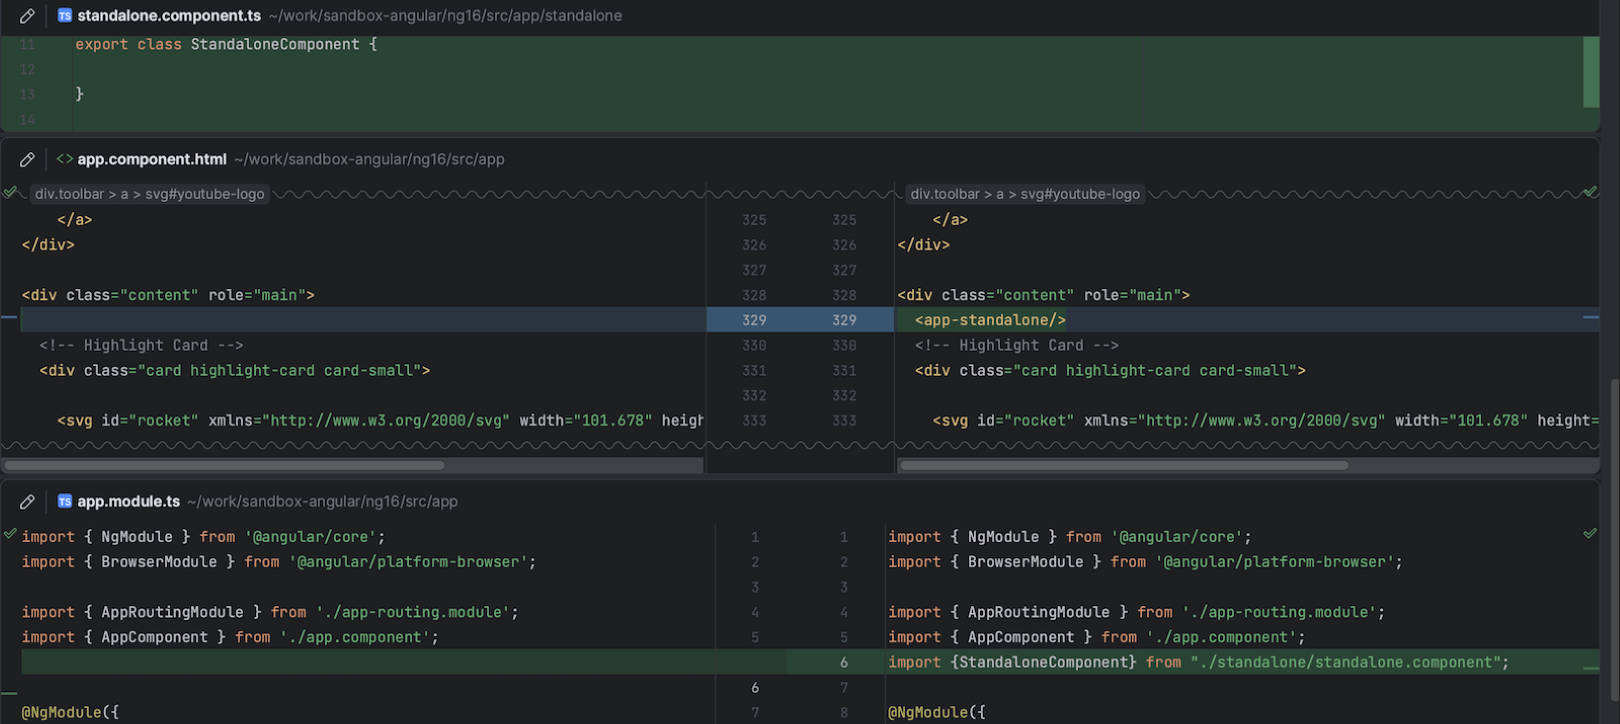Click the left inspection checkmark in app.component.html diff
1620x724 pixels.
(x=10, y=192)
